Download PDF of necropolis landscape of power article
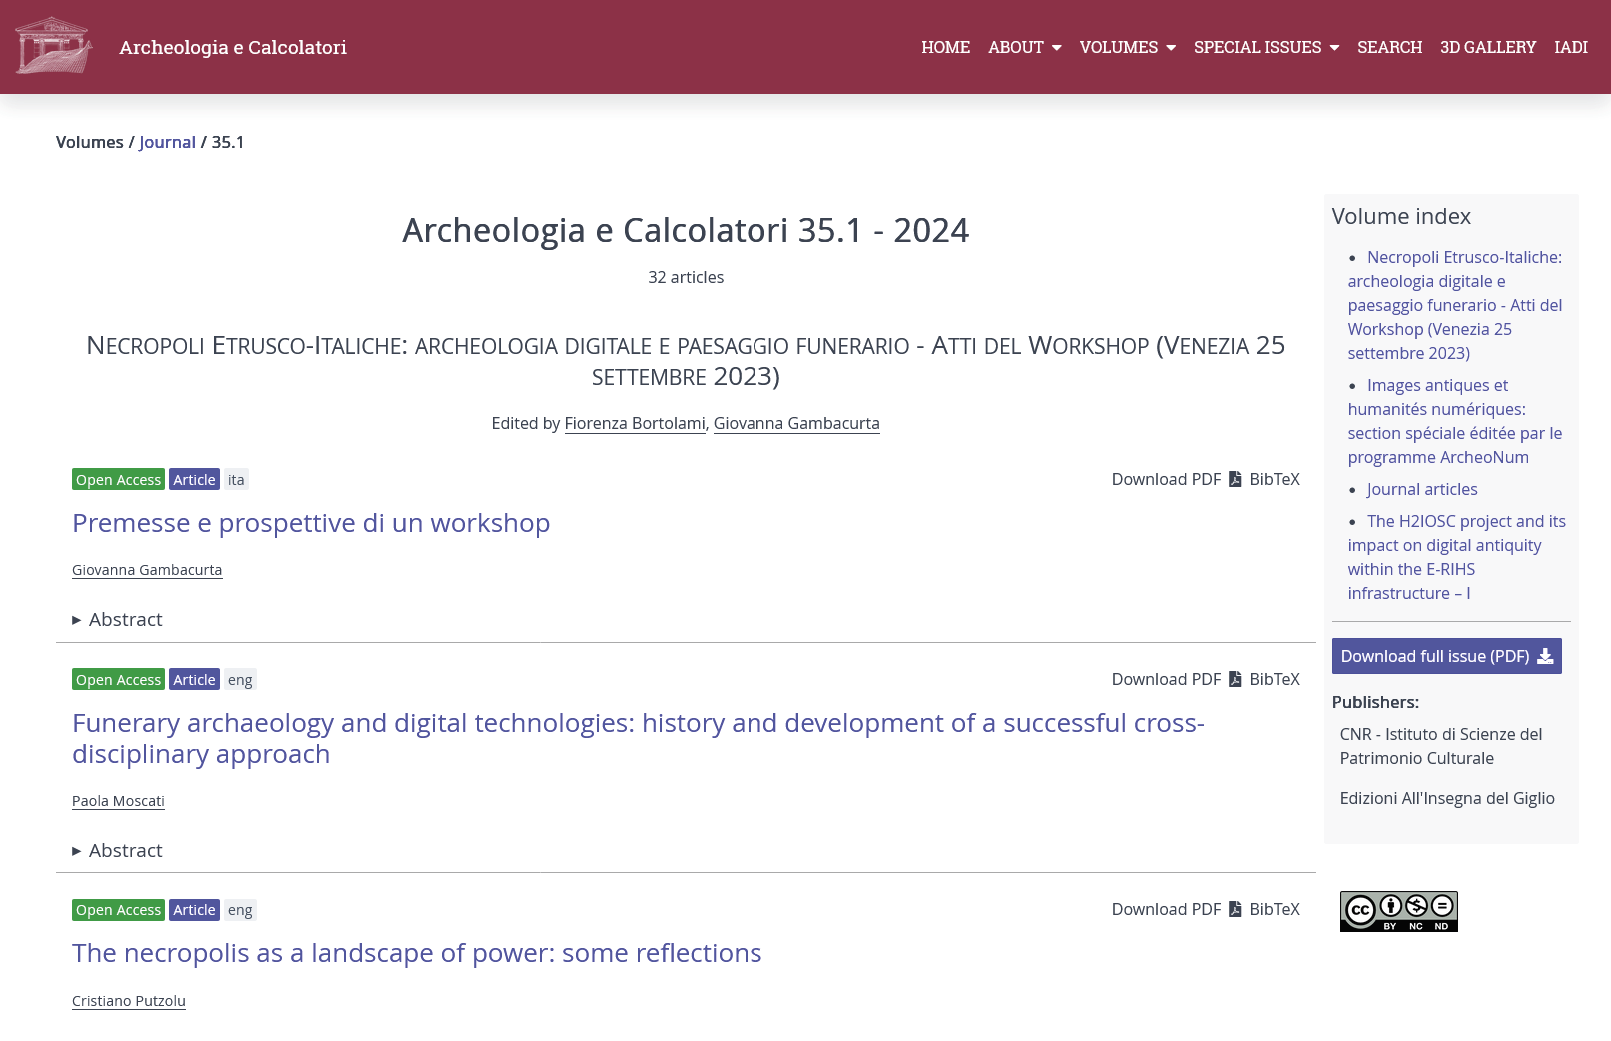1611x1041 pixels. pos(1175,910)
